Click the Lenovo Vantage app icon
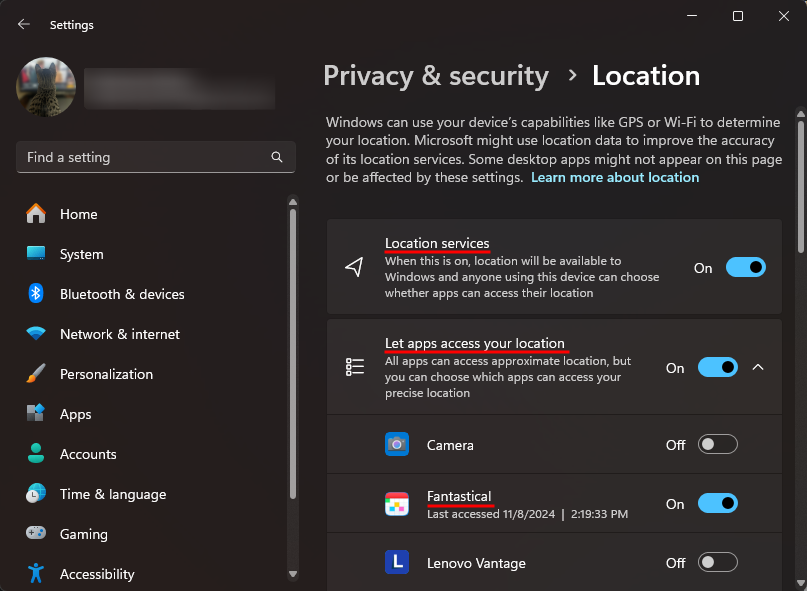Viewport: 807px width, 591px height. [397, 563]
